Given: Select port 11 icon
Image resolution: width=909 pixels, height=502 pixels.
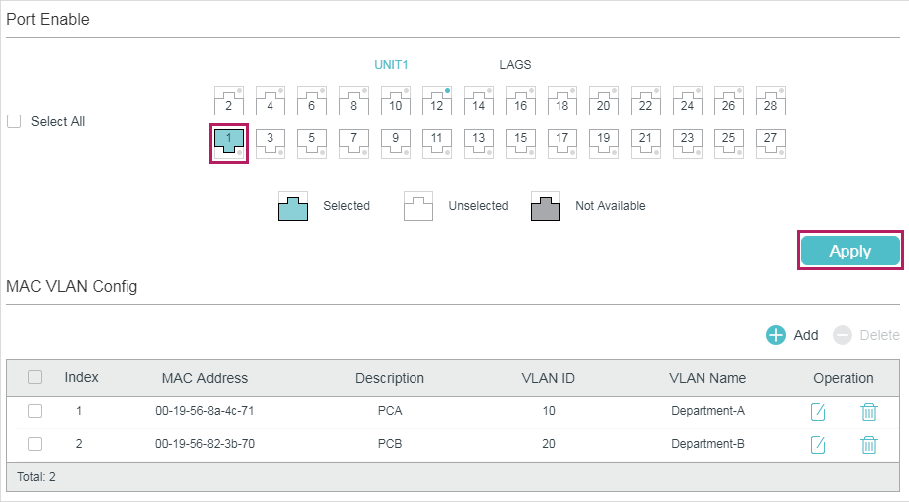Looking at the screenshot, I should click(x=437, y=143).
